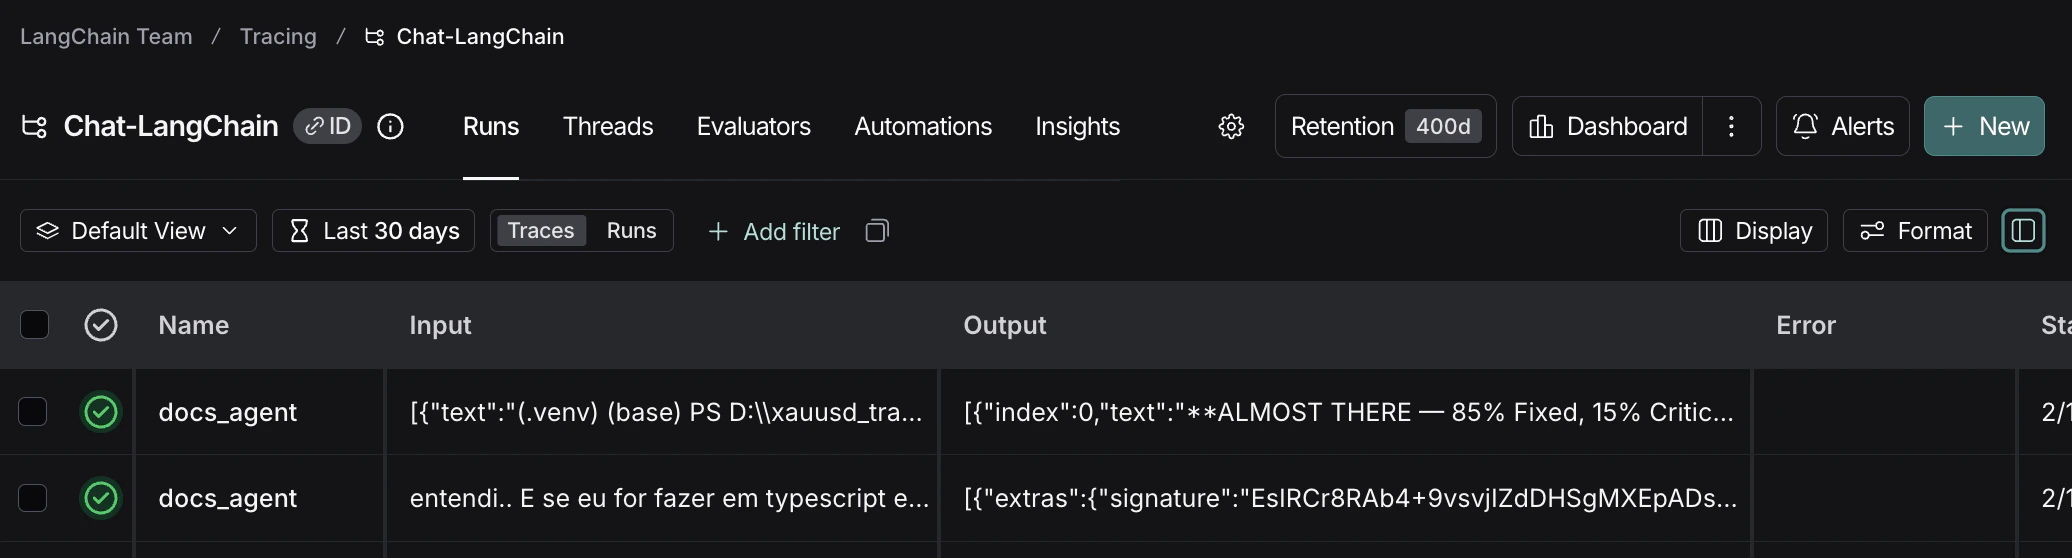Screen dimensions: 2072x558
Task: Click the copy filters icon
Action: click(877, 231)
